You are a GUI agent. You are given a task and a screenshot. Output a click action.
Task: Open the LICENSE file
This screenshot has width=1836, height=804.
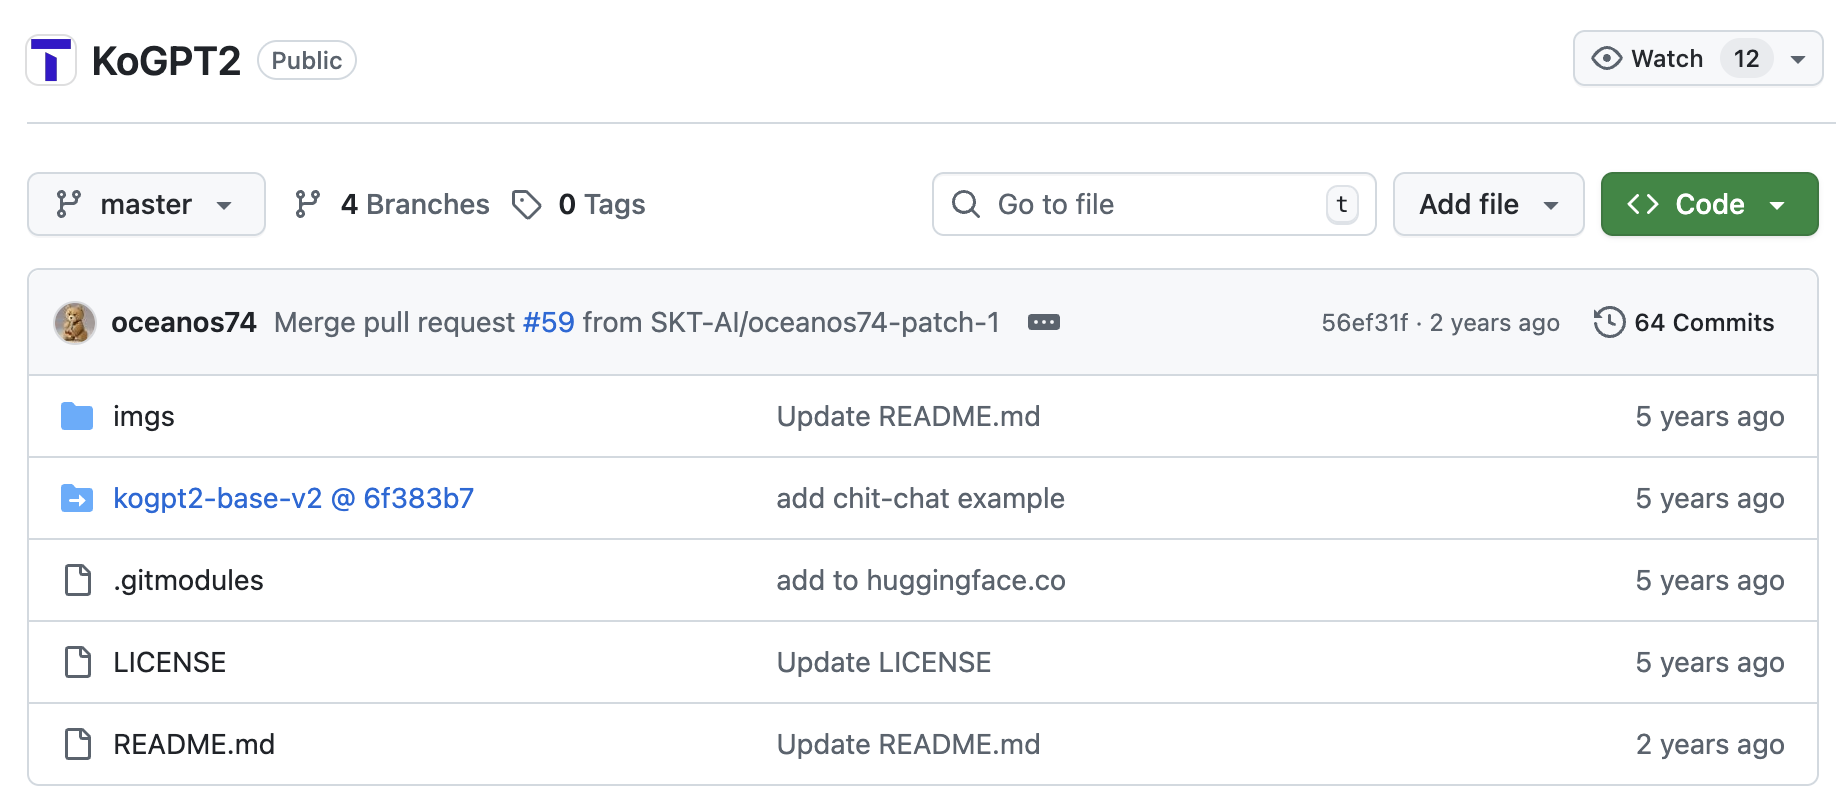pos(170,662)
